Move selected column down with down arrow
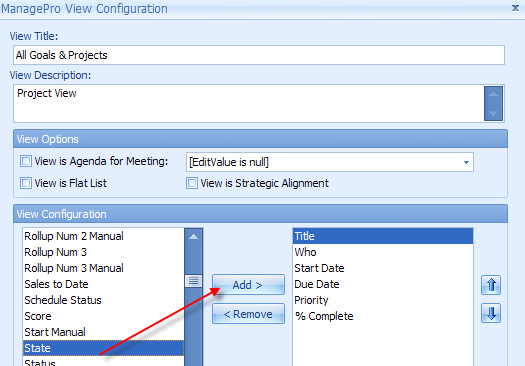Image resolution: width=525 pixels, height=366 pixels. pyautogui.click(x=491, y=313)
